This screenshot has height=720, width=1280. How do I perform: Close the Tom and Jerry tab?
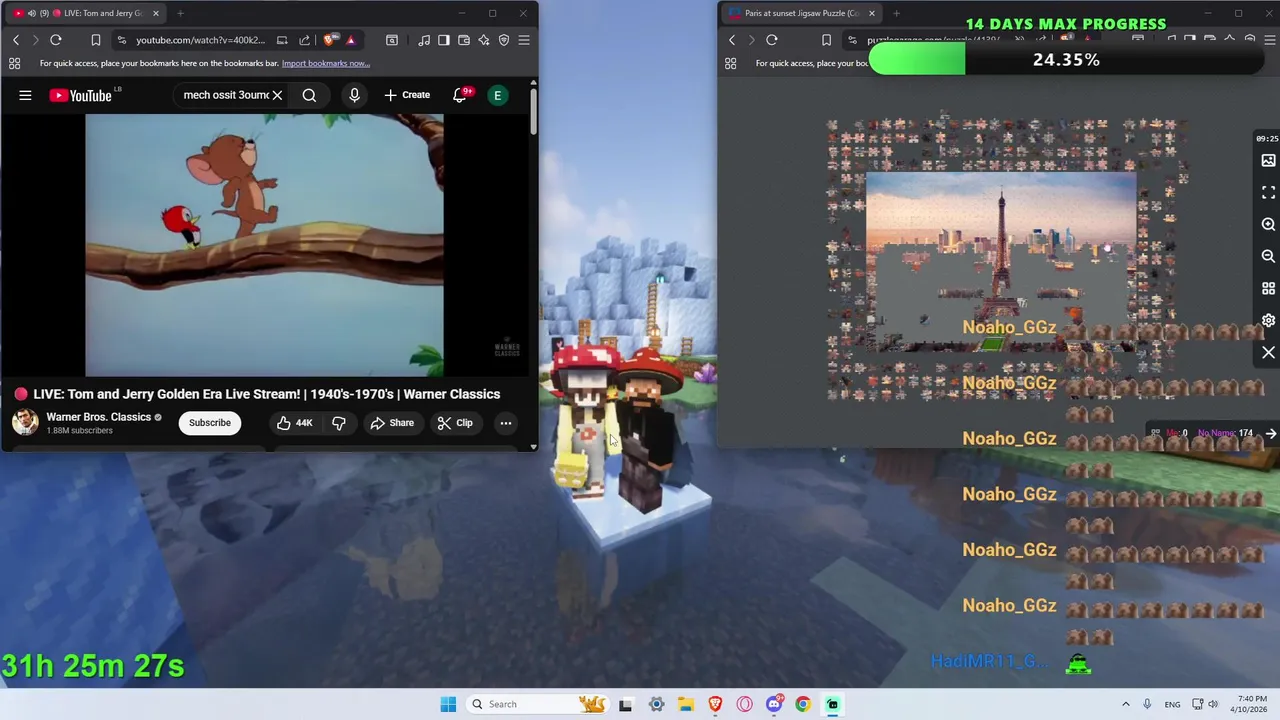pyautogui.click(x=156, y=13)
